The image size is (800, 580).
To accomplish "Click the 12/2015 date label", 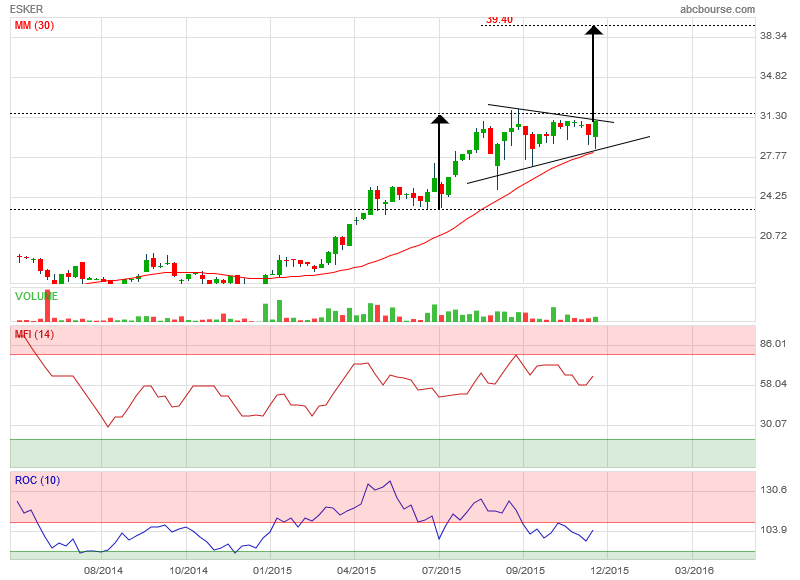I will coord(610,570).
